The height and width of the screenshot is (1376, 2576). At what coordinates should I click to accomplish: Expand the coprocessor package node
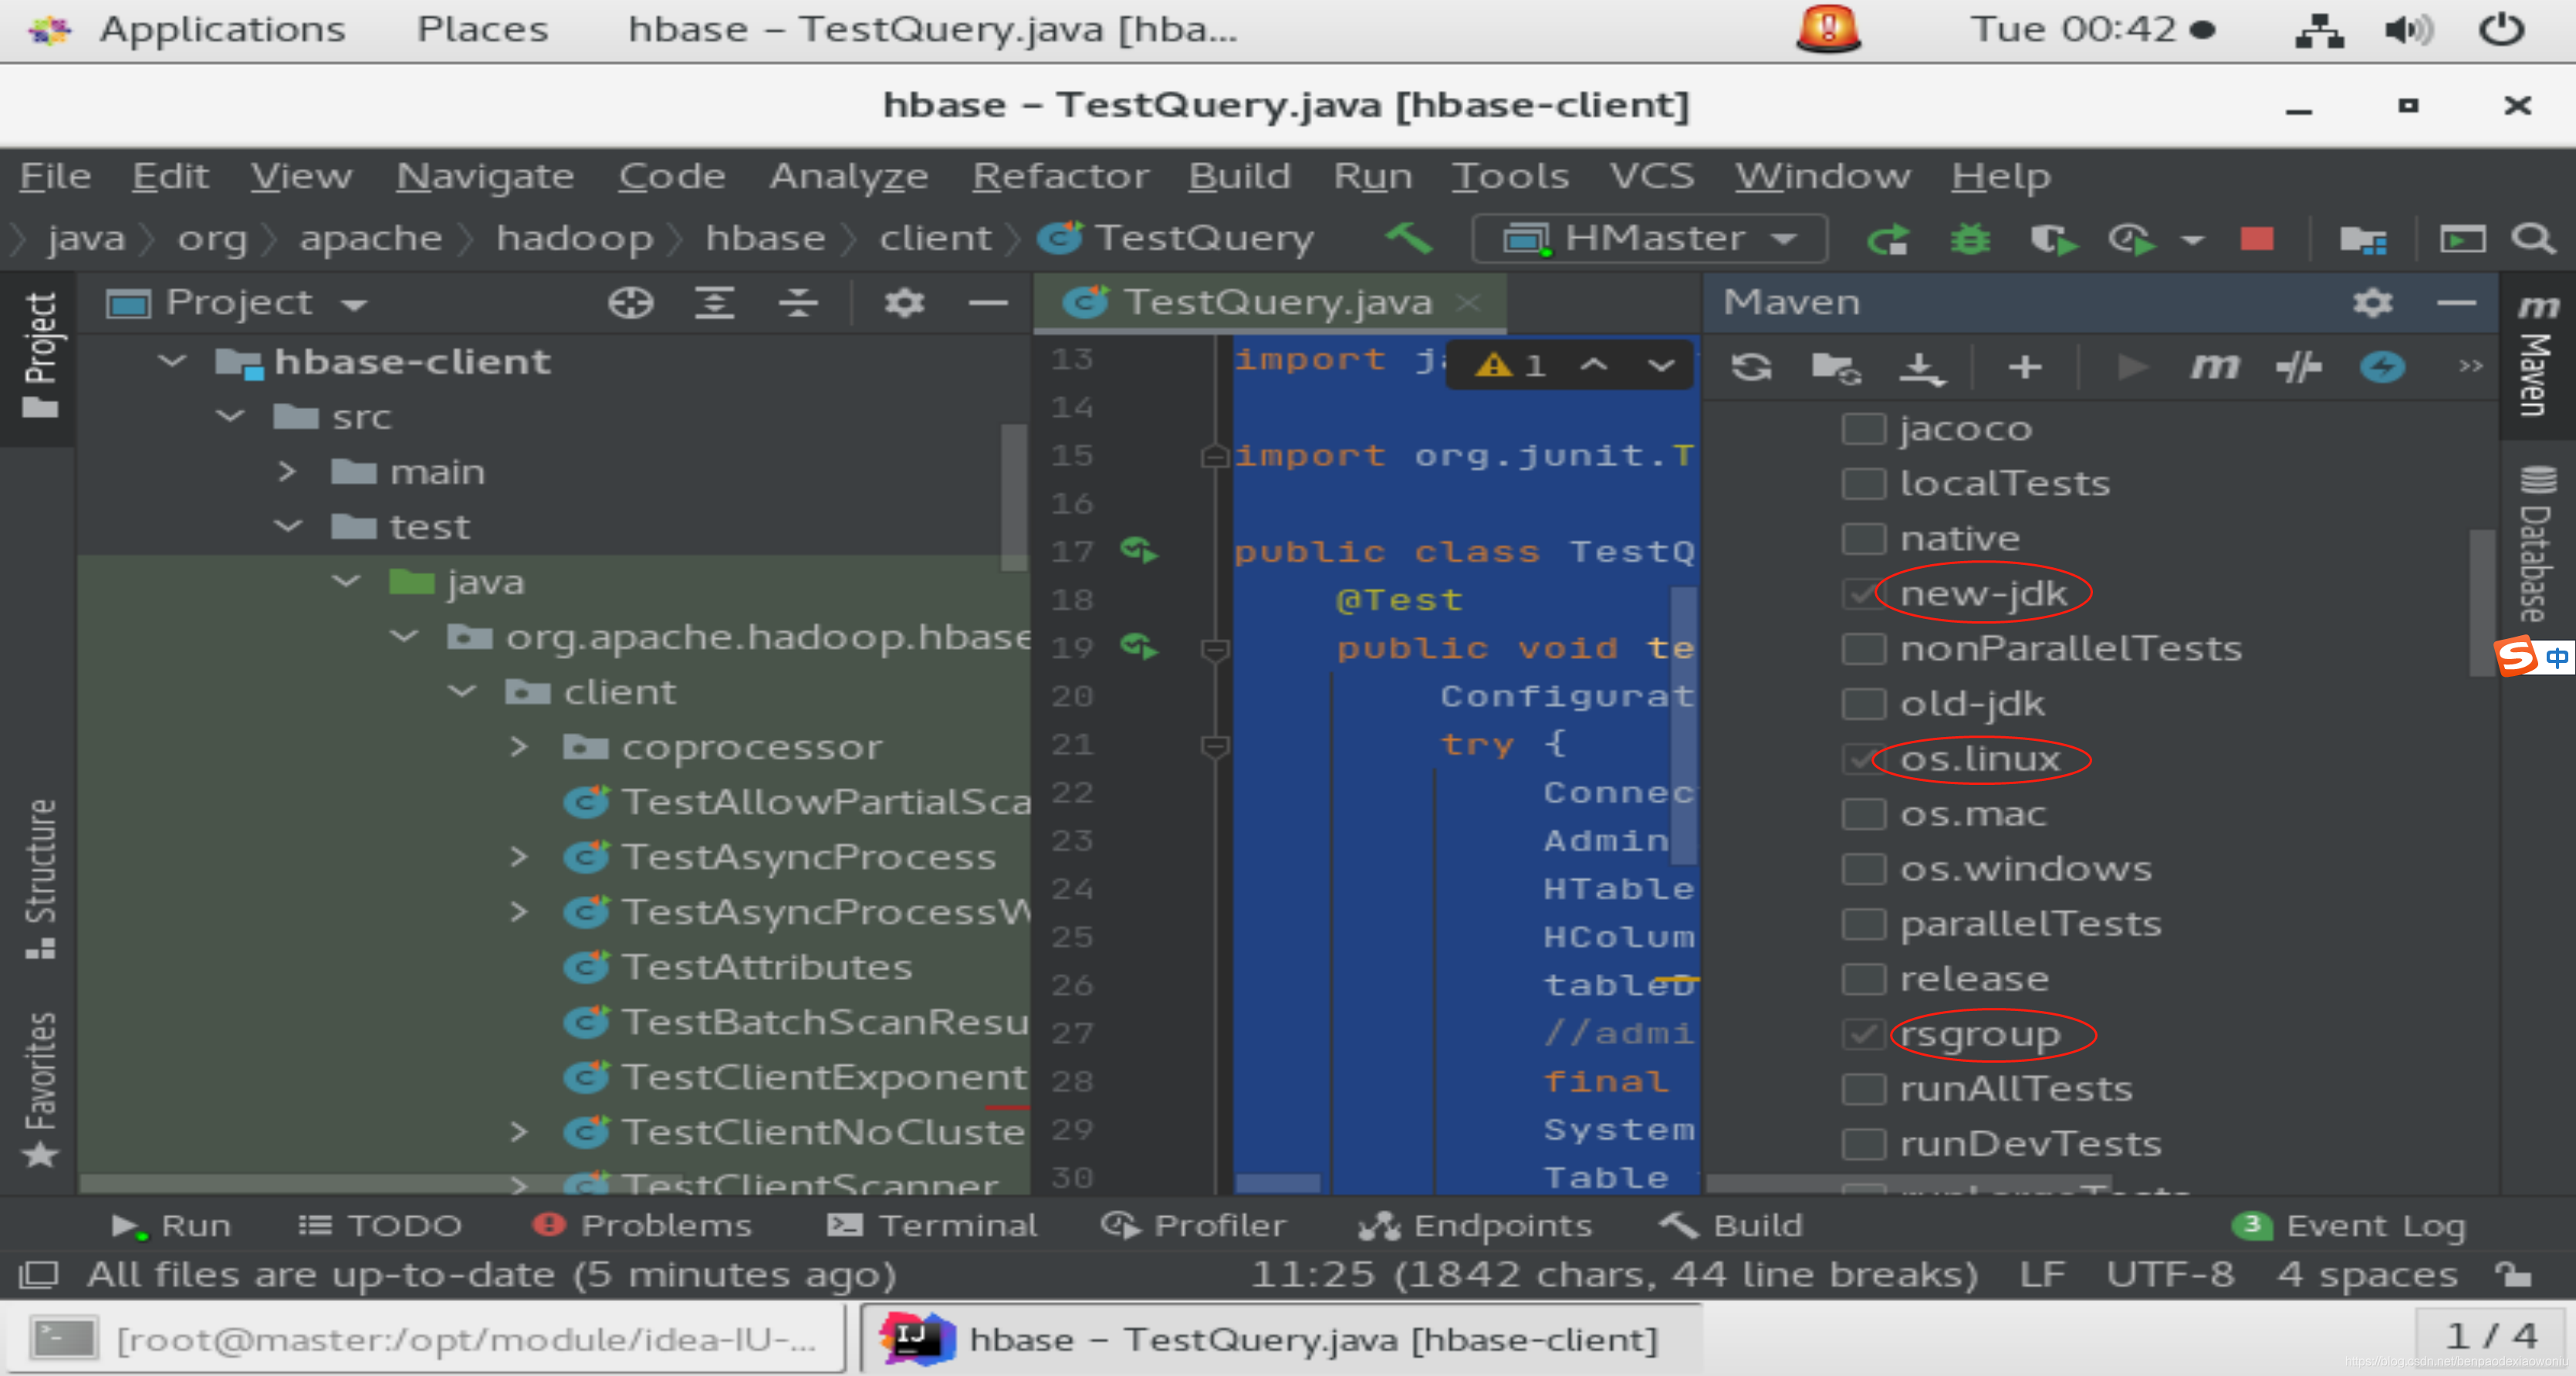[x=518, y=746]
